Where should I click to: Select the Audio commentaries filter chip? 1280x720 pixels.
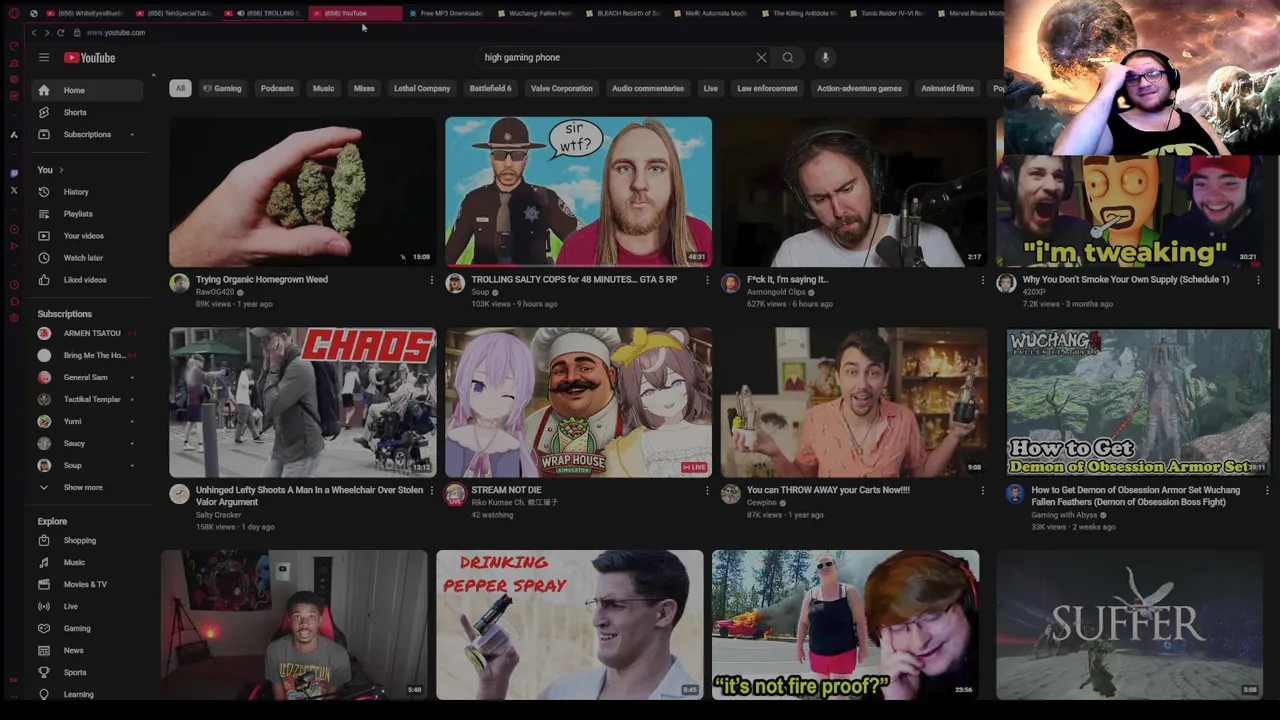click(648, 88)
